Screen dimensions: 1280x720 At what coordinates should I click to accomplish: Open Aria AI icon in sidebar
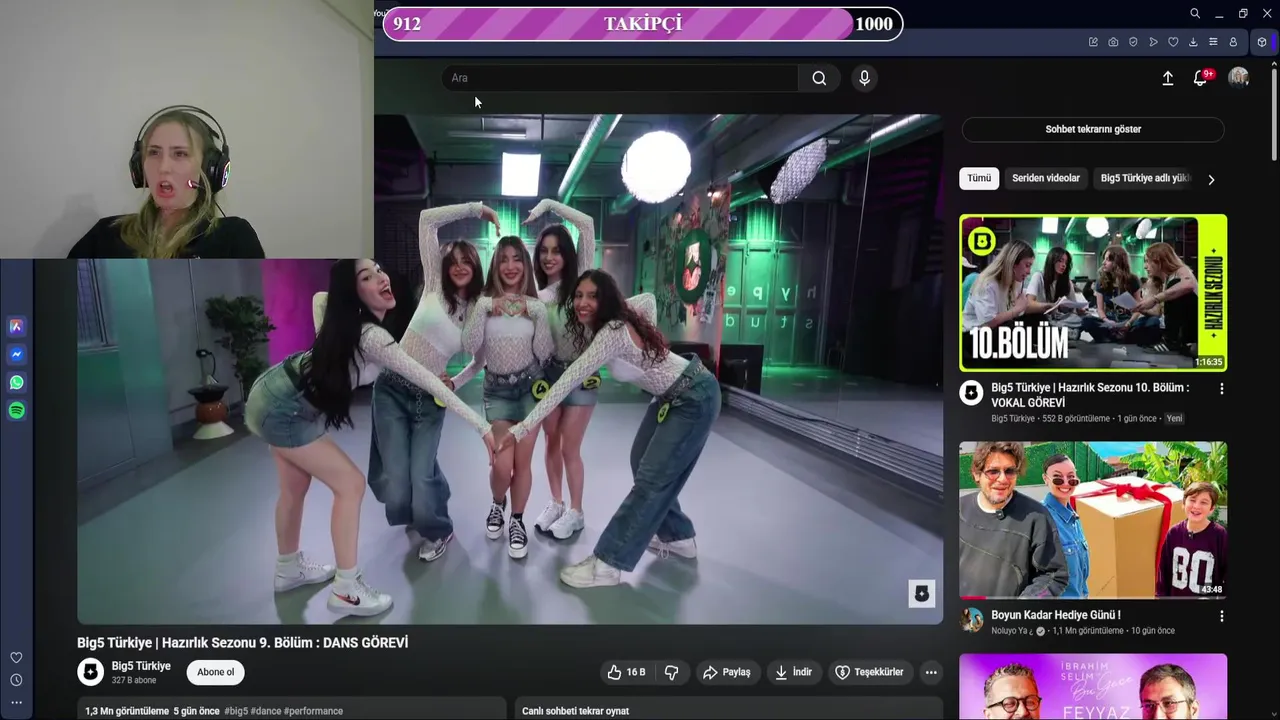16,326
